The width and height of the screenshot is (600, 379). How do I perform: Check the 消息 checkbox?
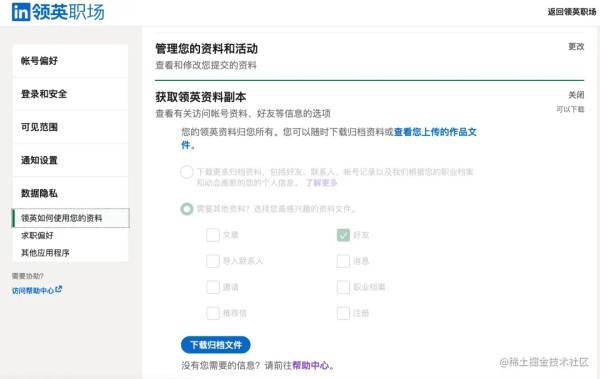tap(343, 261)
